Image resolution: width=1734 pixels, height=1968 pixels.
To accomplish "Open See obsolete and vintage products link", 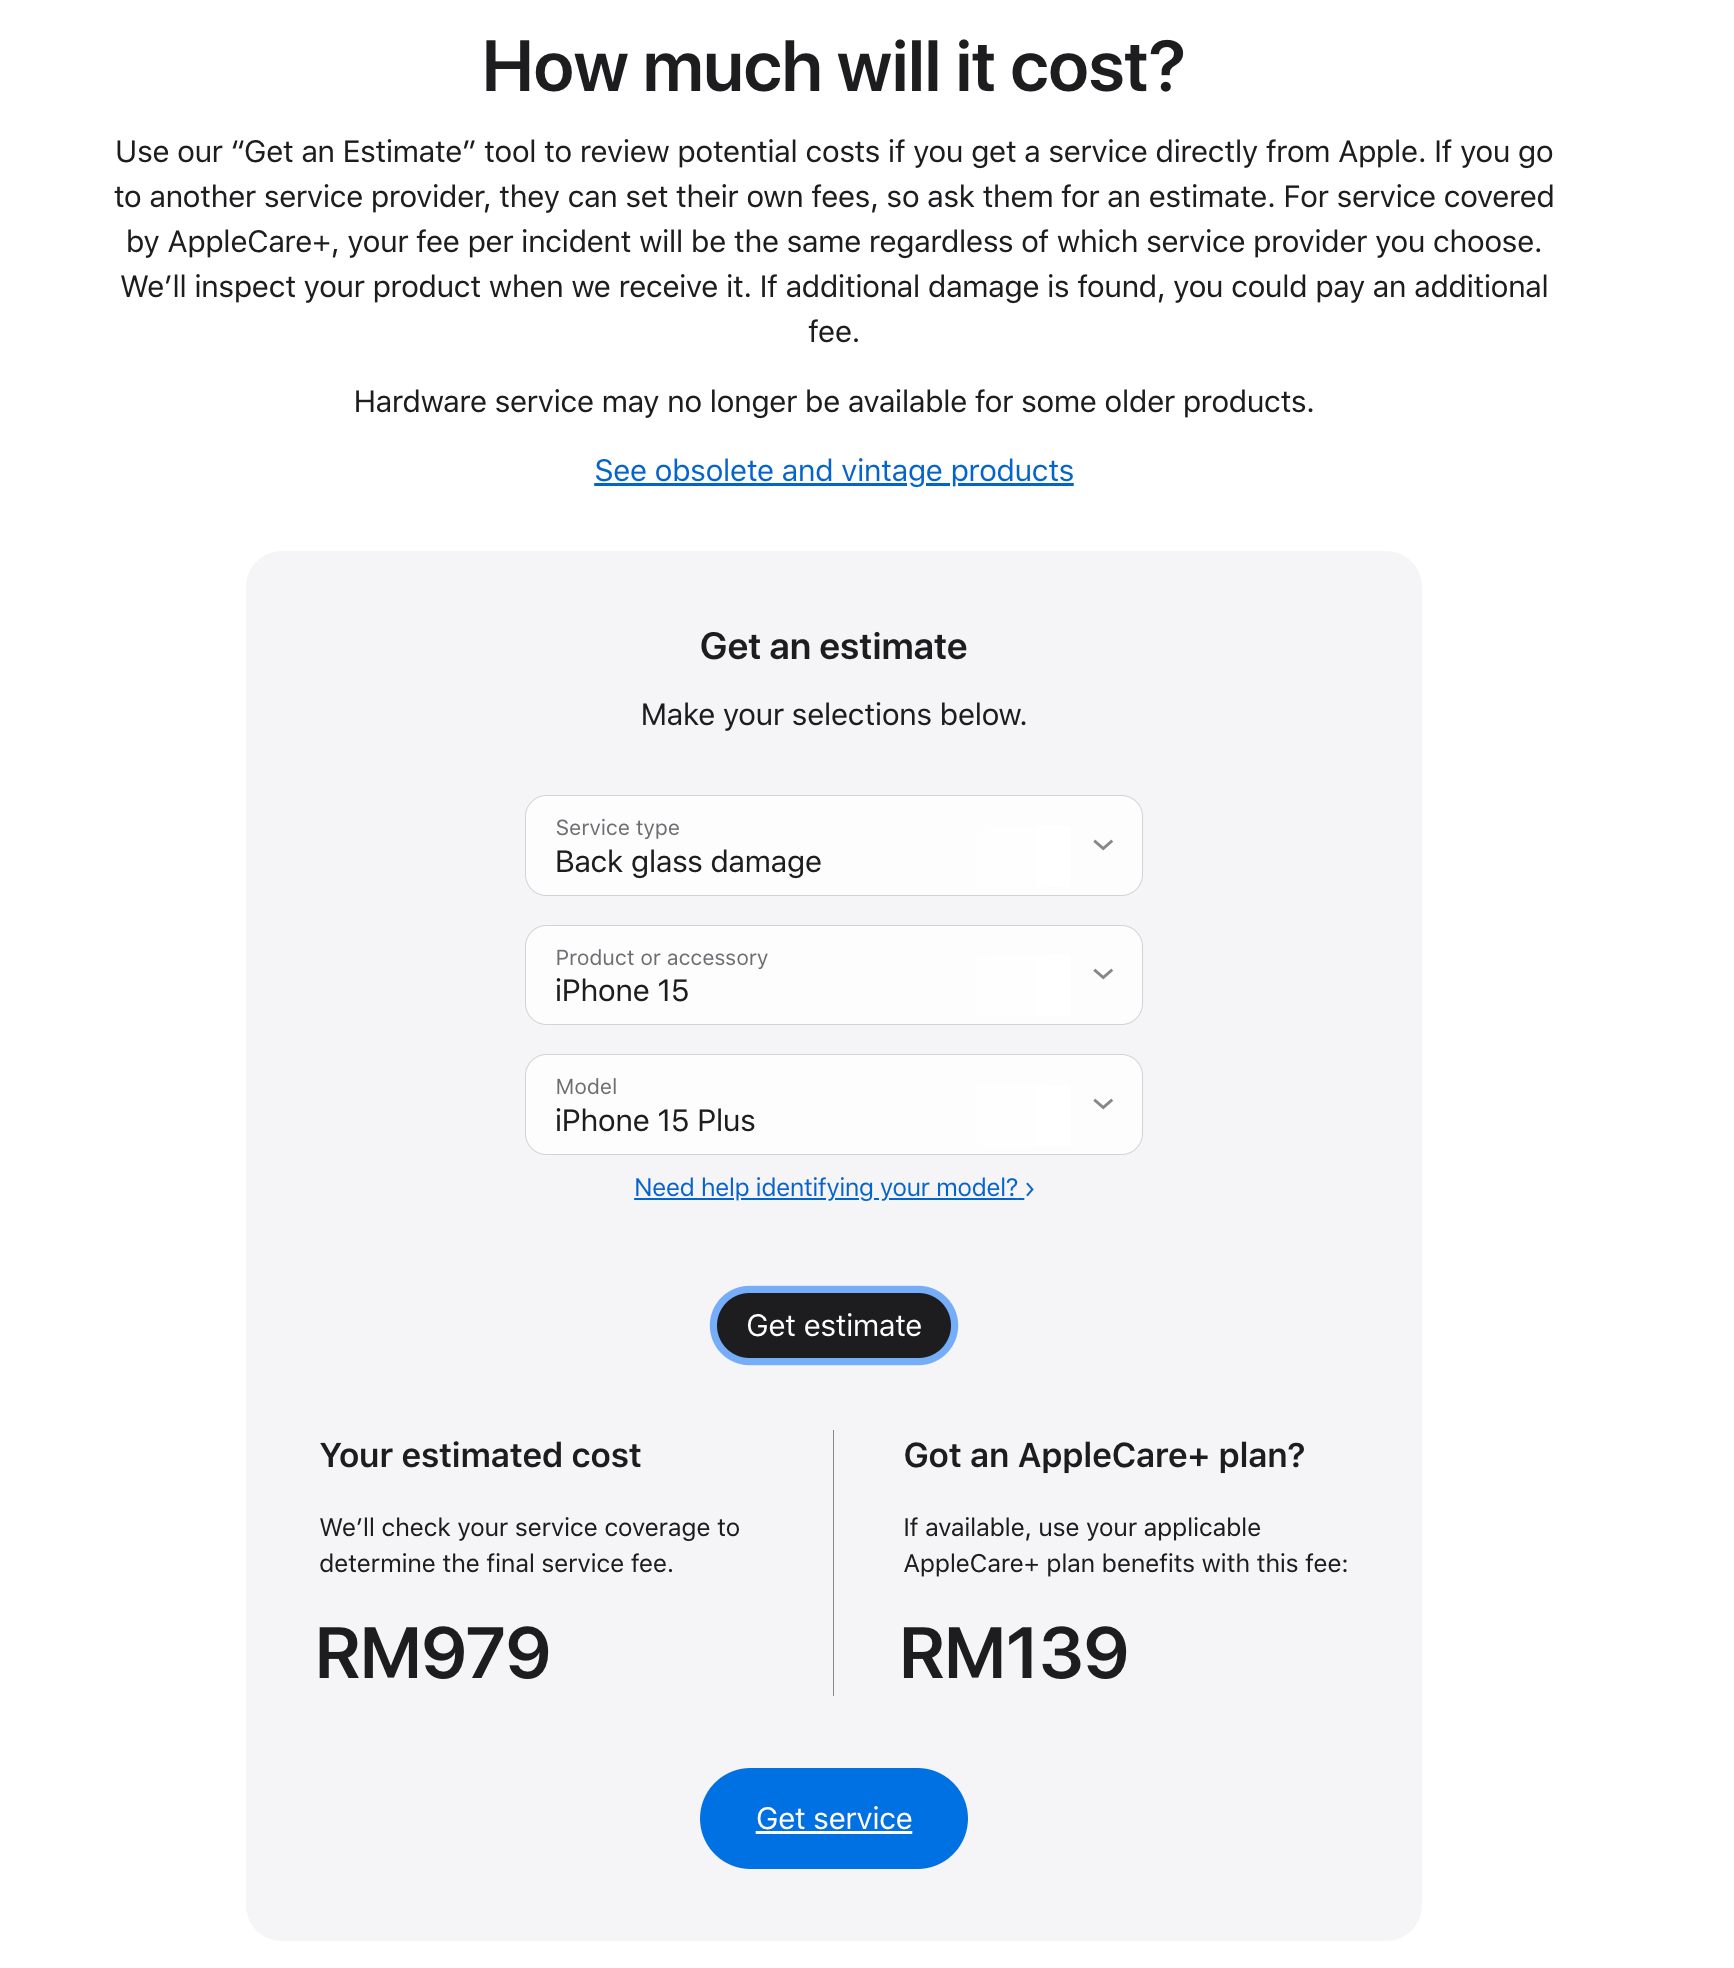I will click(x=833, y=471).
